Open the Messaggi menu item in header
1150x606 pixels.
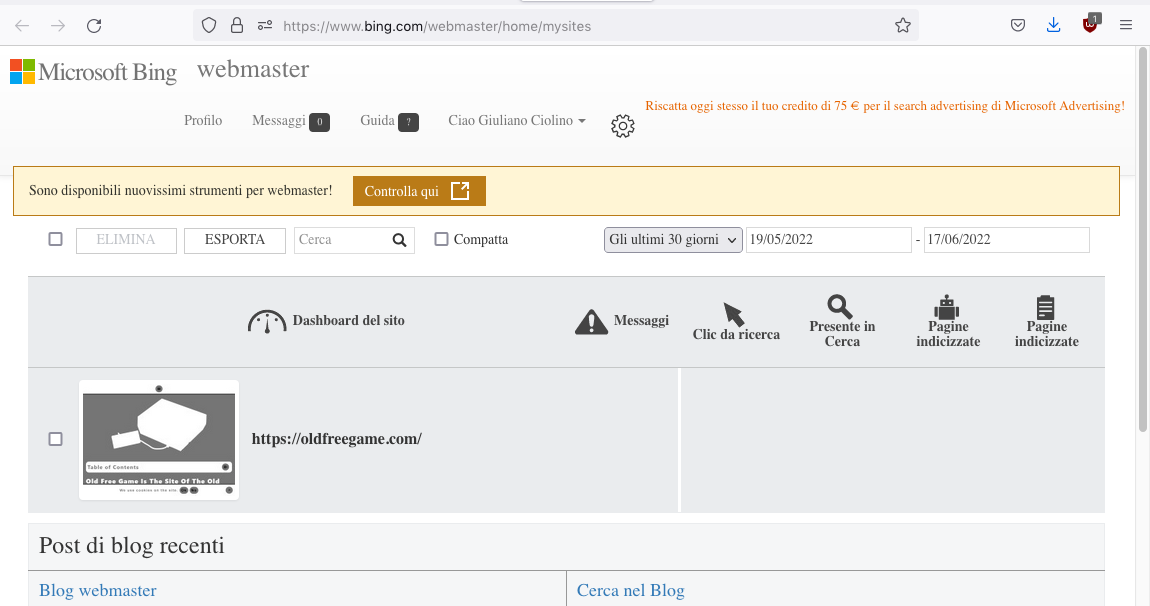point(279,120)
